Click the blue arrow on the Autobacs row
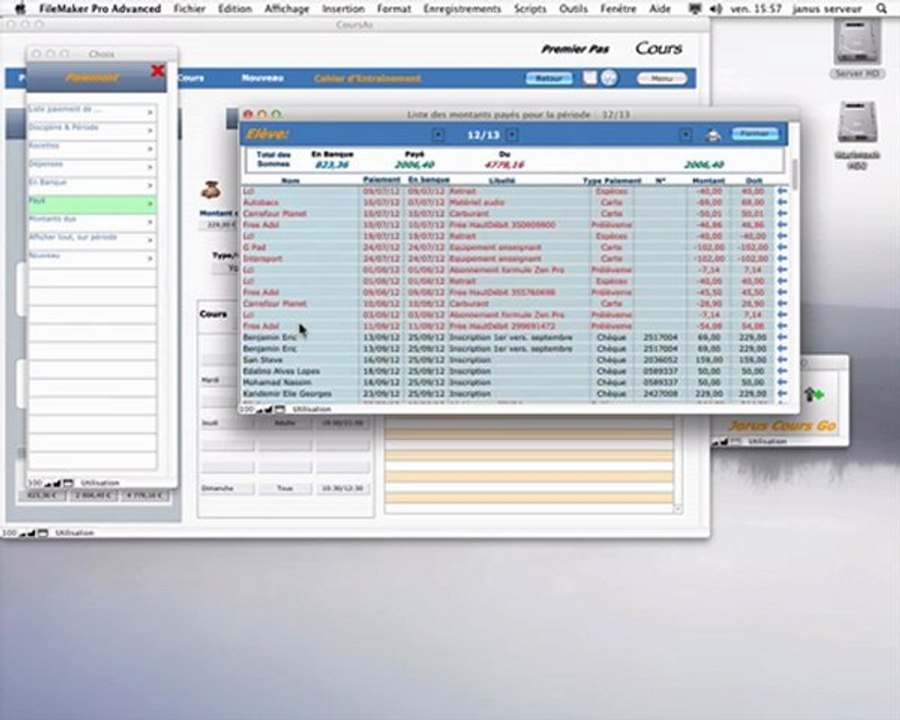 tap(782, 202)
